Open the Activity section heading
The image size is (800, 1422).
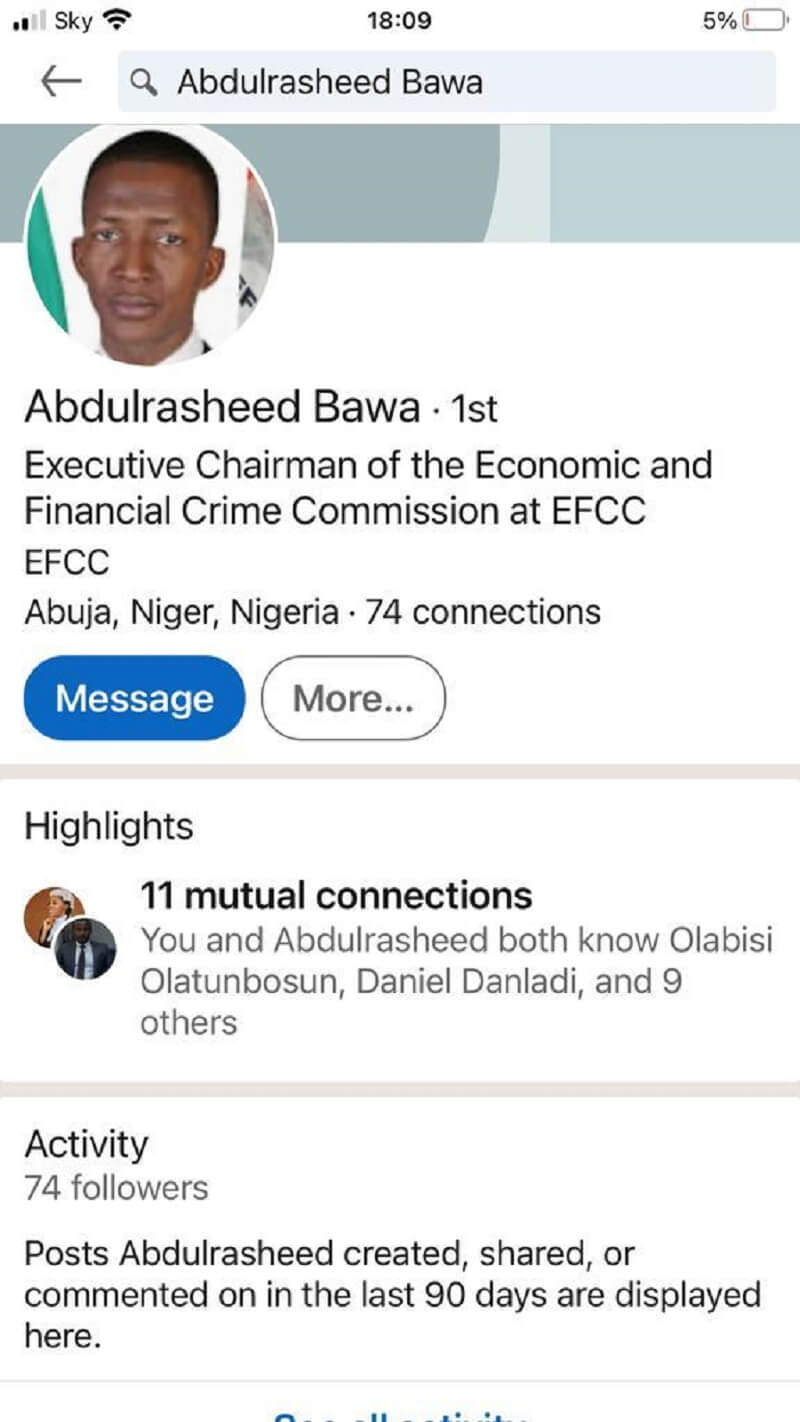86,1144
